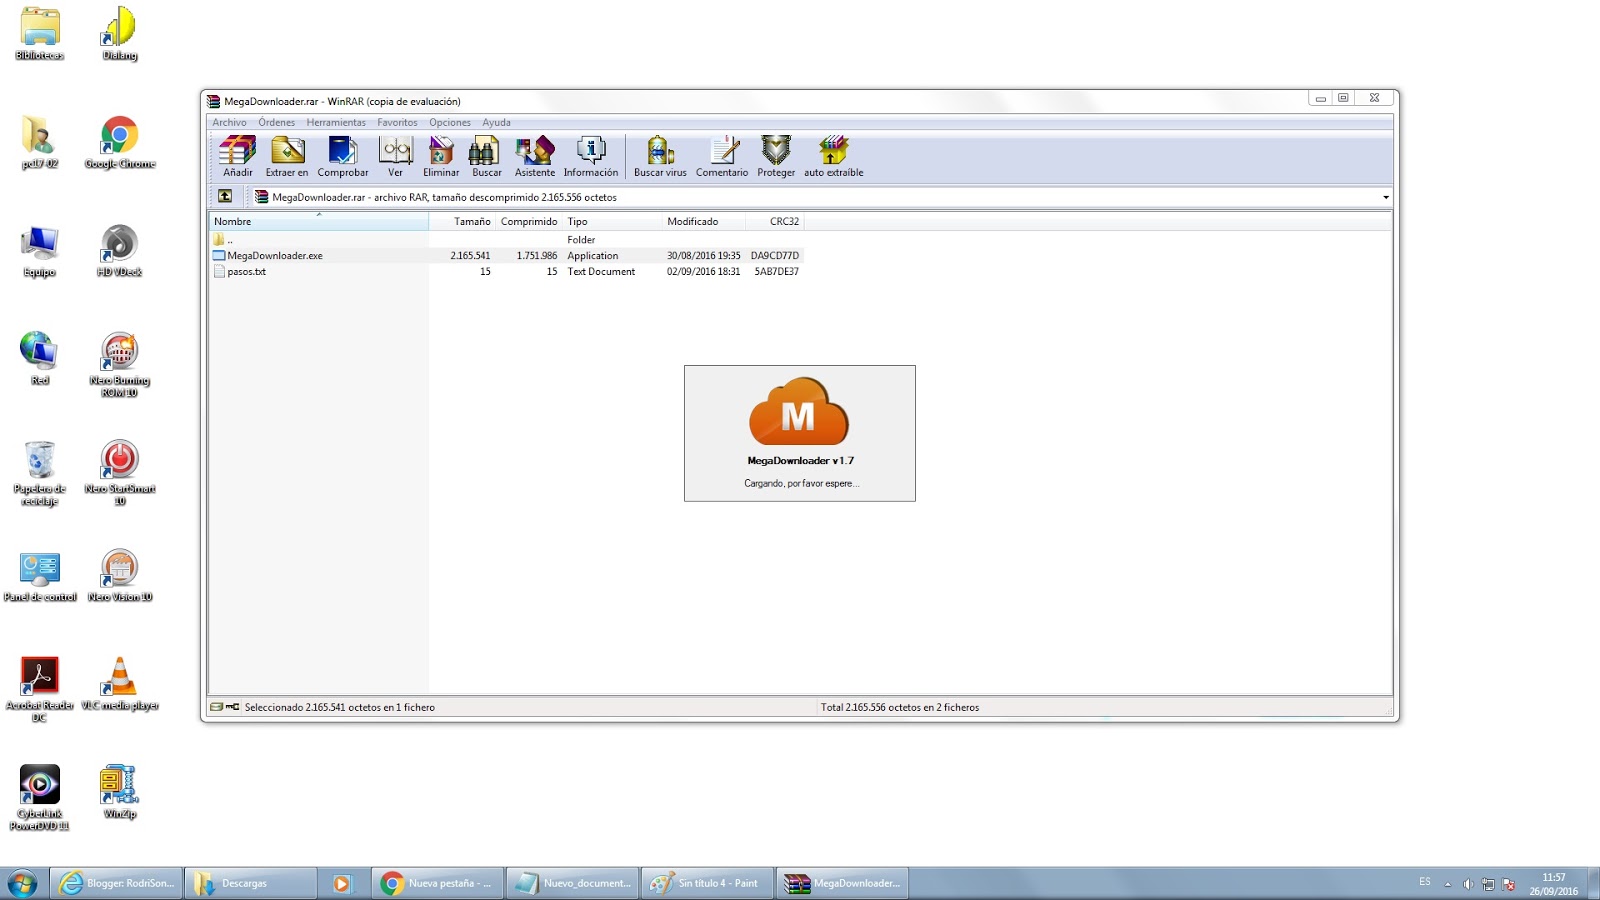Switch to Nueva pestaña Chrome taskbar item
This screenshot has height=900, width=1600.
(x=438, y=883)
